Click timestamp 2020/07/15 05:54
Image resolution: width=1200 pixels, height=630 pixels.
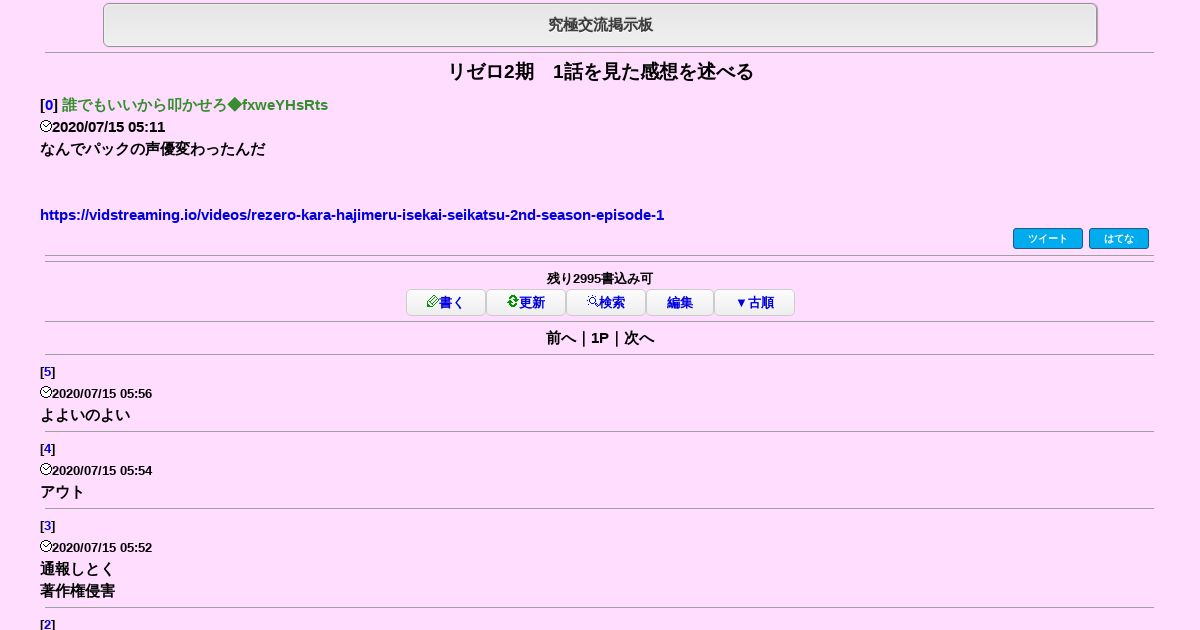102,471
